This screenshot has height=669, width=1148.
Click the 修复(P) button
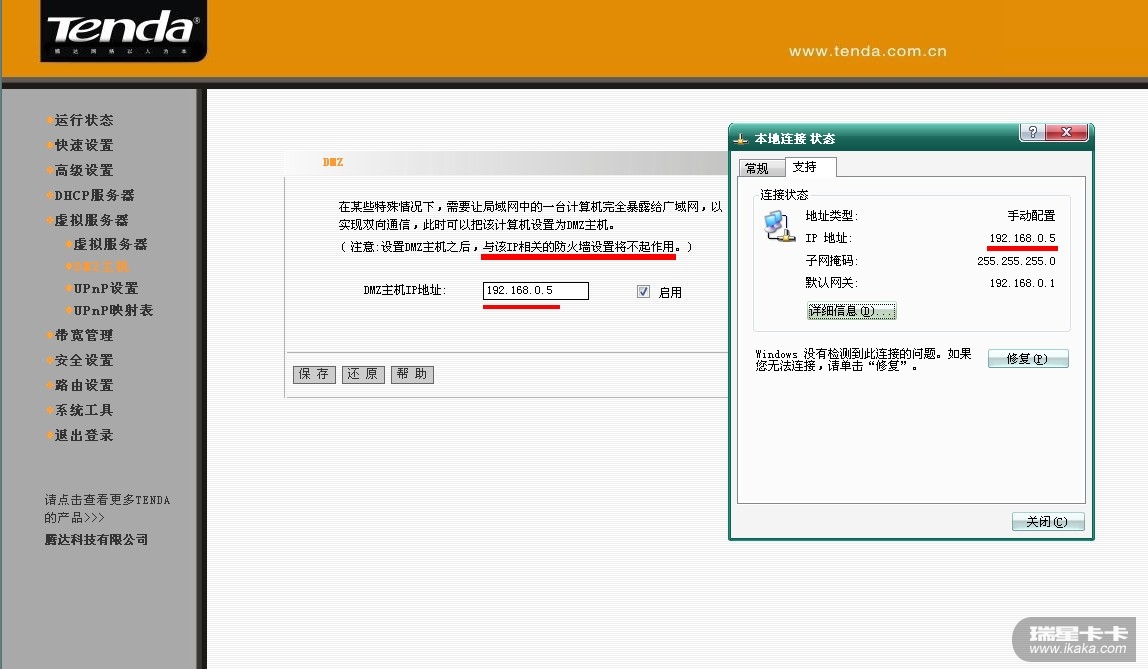(x=1028, y=359)
